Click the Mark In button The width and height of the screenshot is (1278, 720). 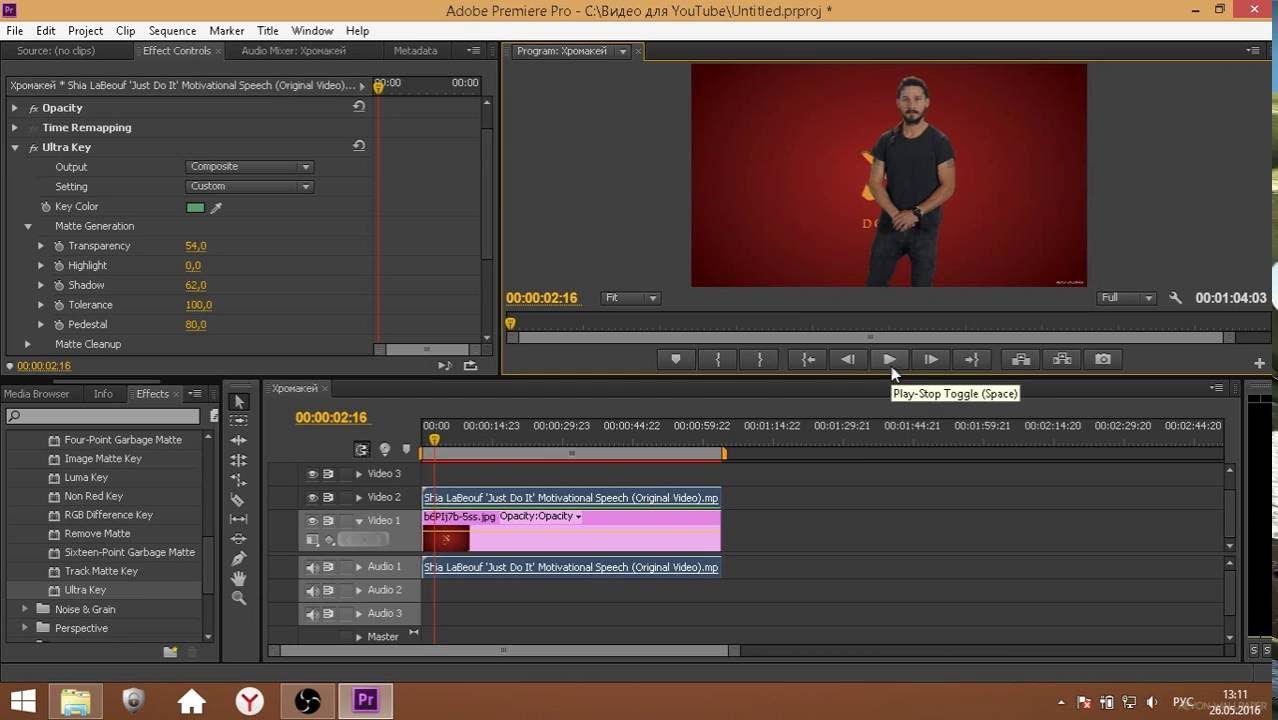coord(718,359)
